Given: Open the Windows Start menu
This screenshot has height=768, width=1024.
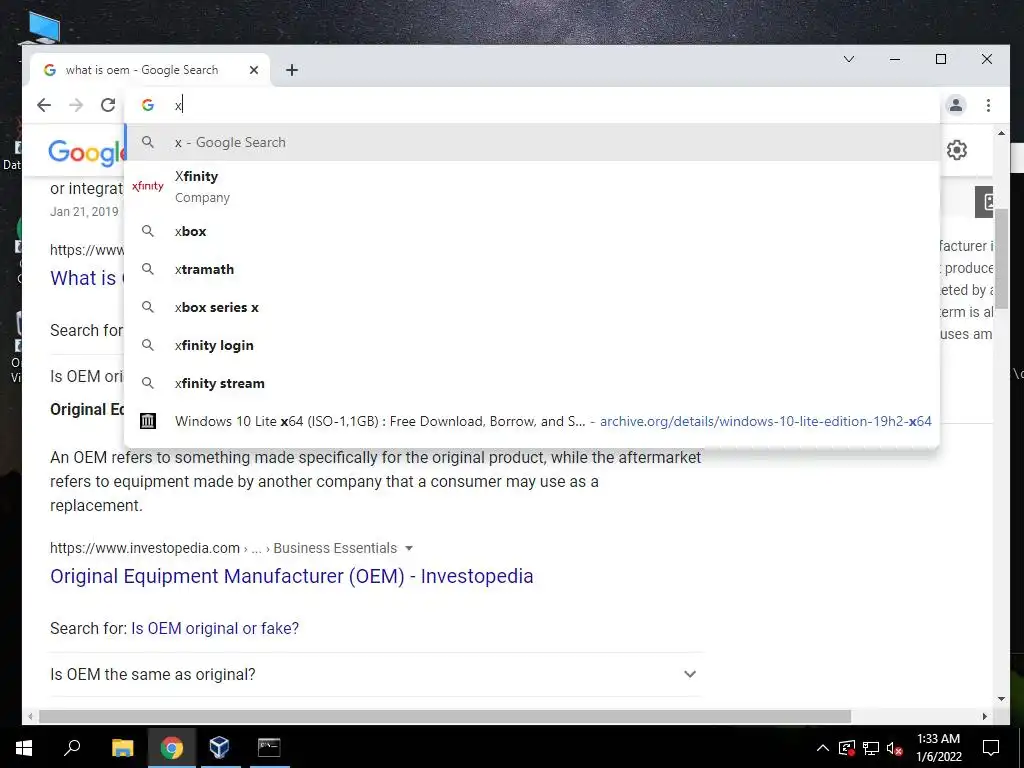Looking at the screenshot, I should point(24,747).
